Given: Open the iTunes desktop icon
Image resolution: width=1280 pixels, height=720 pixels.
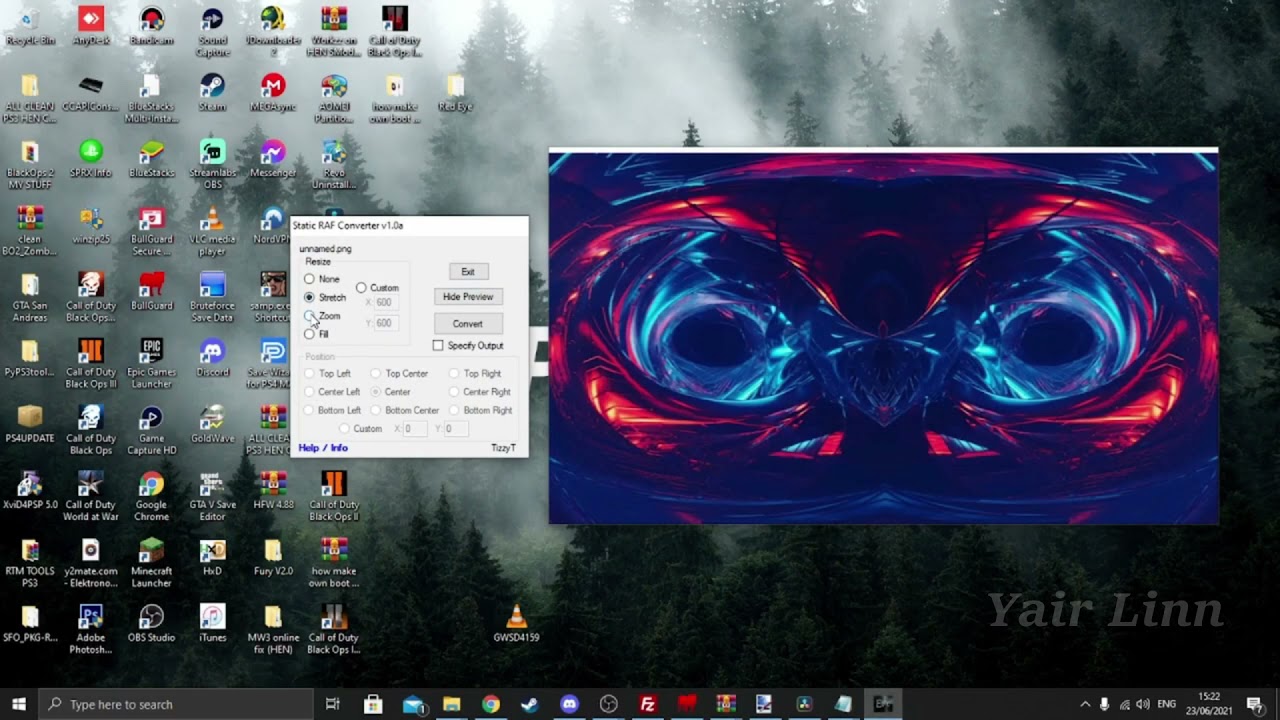Looking at the screenshot, I should pos(212,623).
